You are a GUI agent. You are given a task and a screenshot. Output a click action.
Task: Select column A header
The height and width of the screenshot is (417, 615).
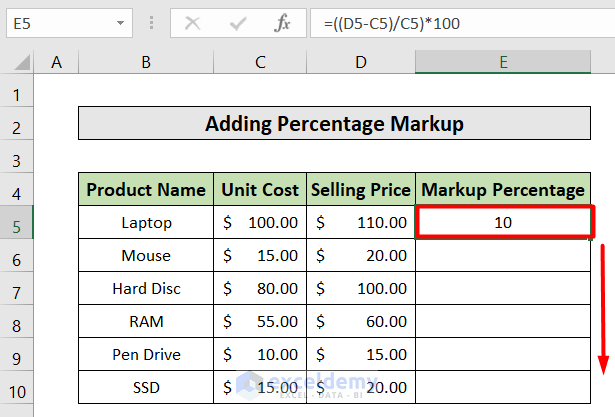(57, 63)
